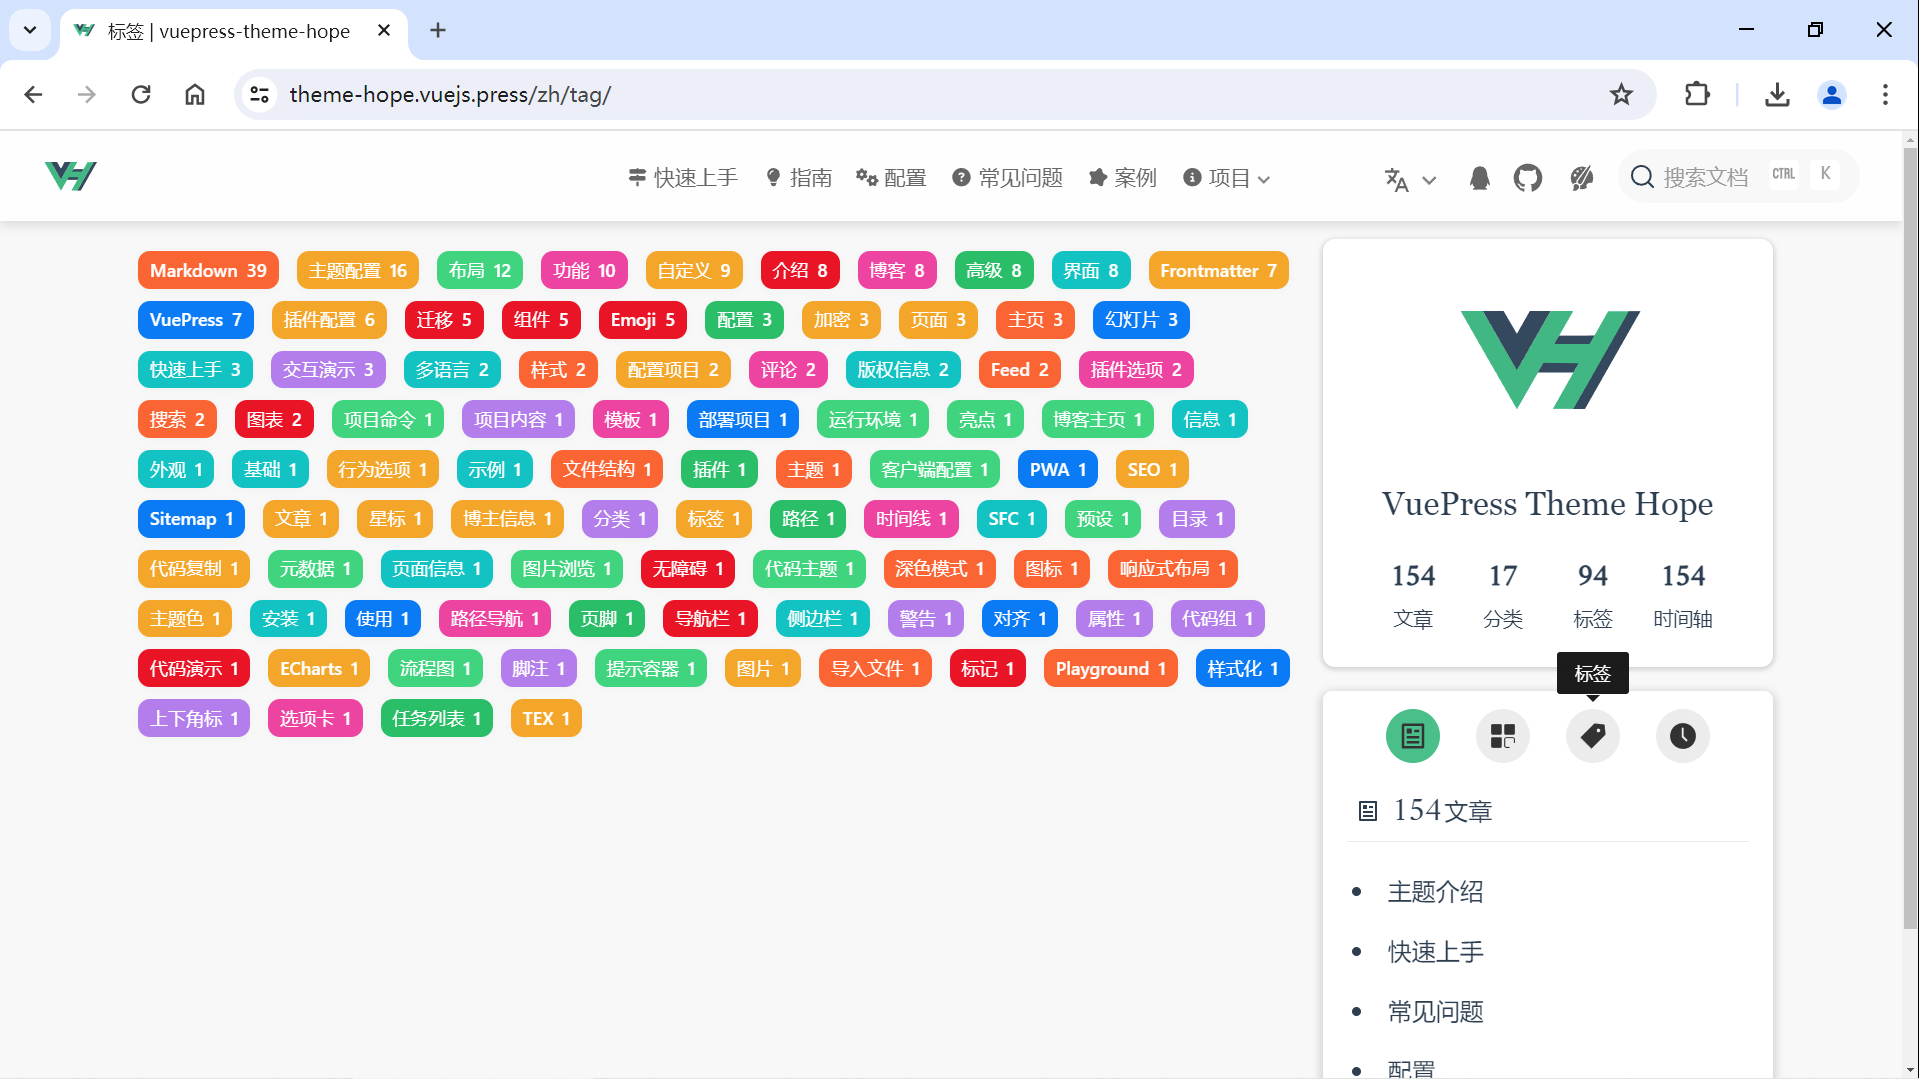Select the tags tab icon in the sidebar
The width and height of the screenshot is (1919, 1079).
(1592, 736)
